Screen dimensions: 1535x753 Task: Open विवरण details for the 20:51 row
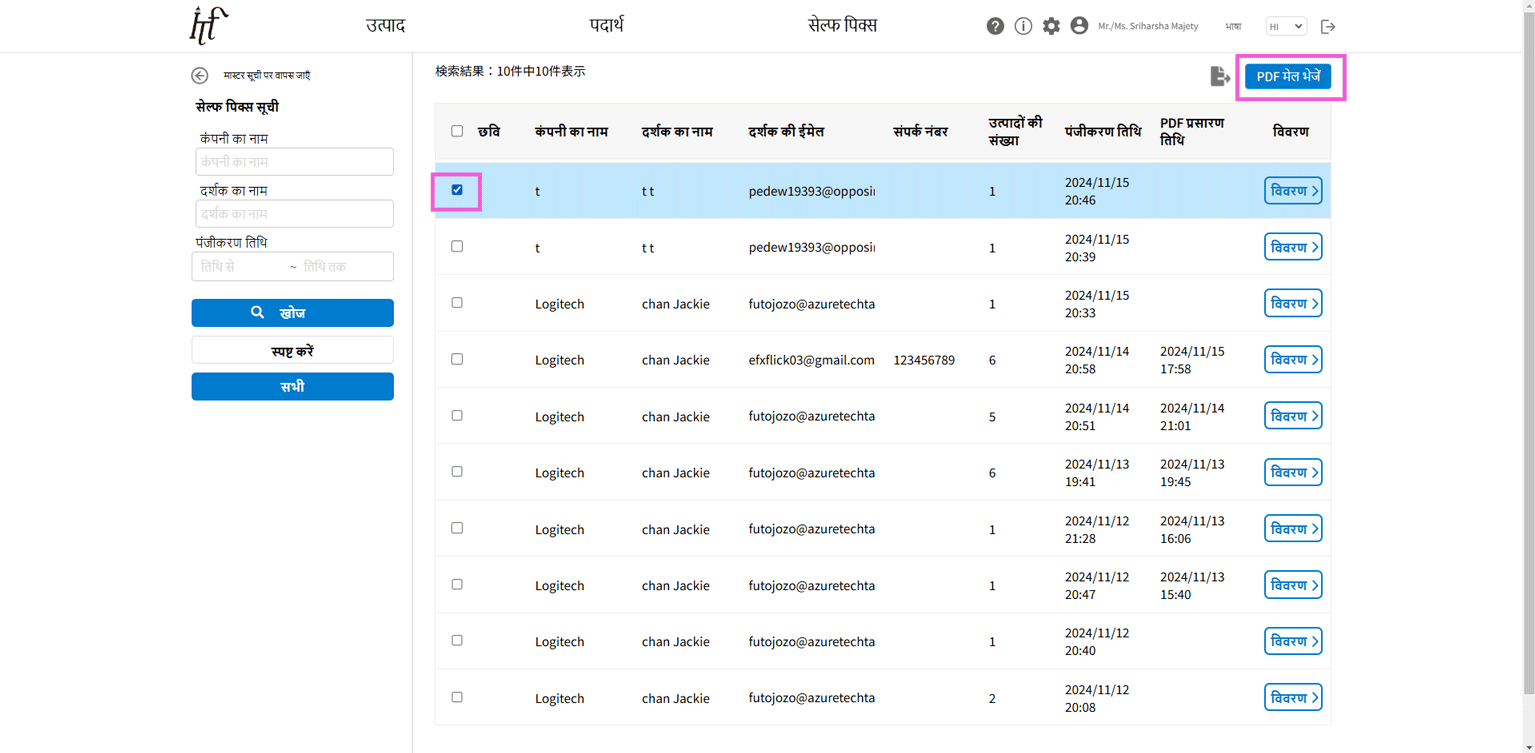[1293, 416]
